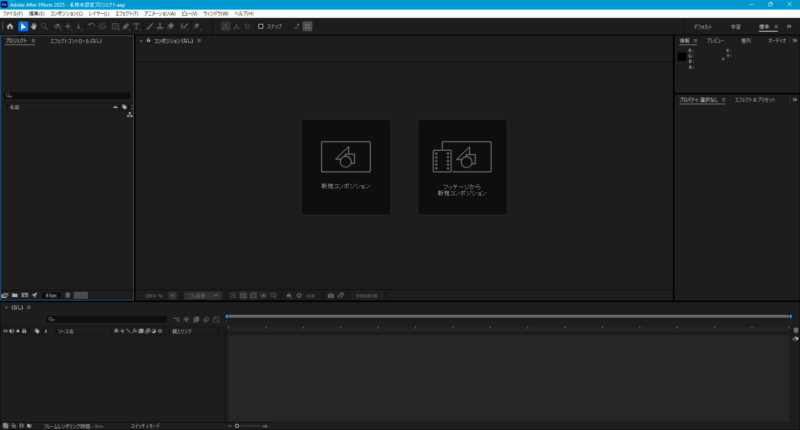Click the Project panel search field
Viewport: 800px width, 430px height.
(67, 95)
